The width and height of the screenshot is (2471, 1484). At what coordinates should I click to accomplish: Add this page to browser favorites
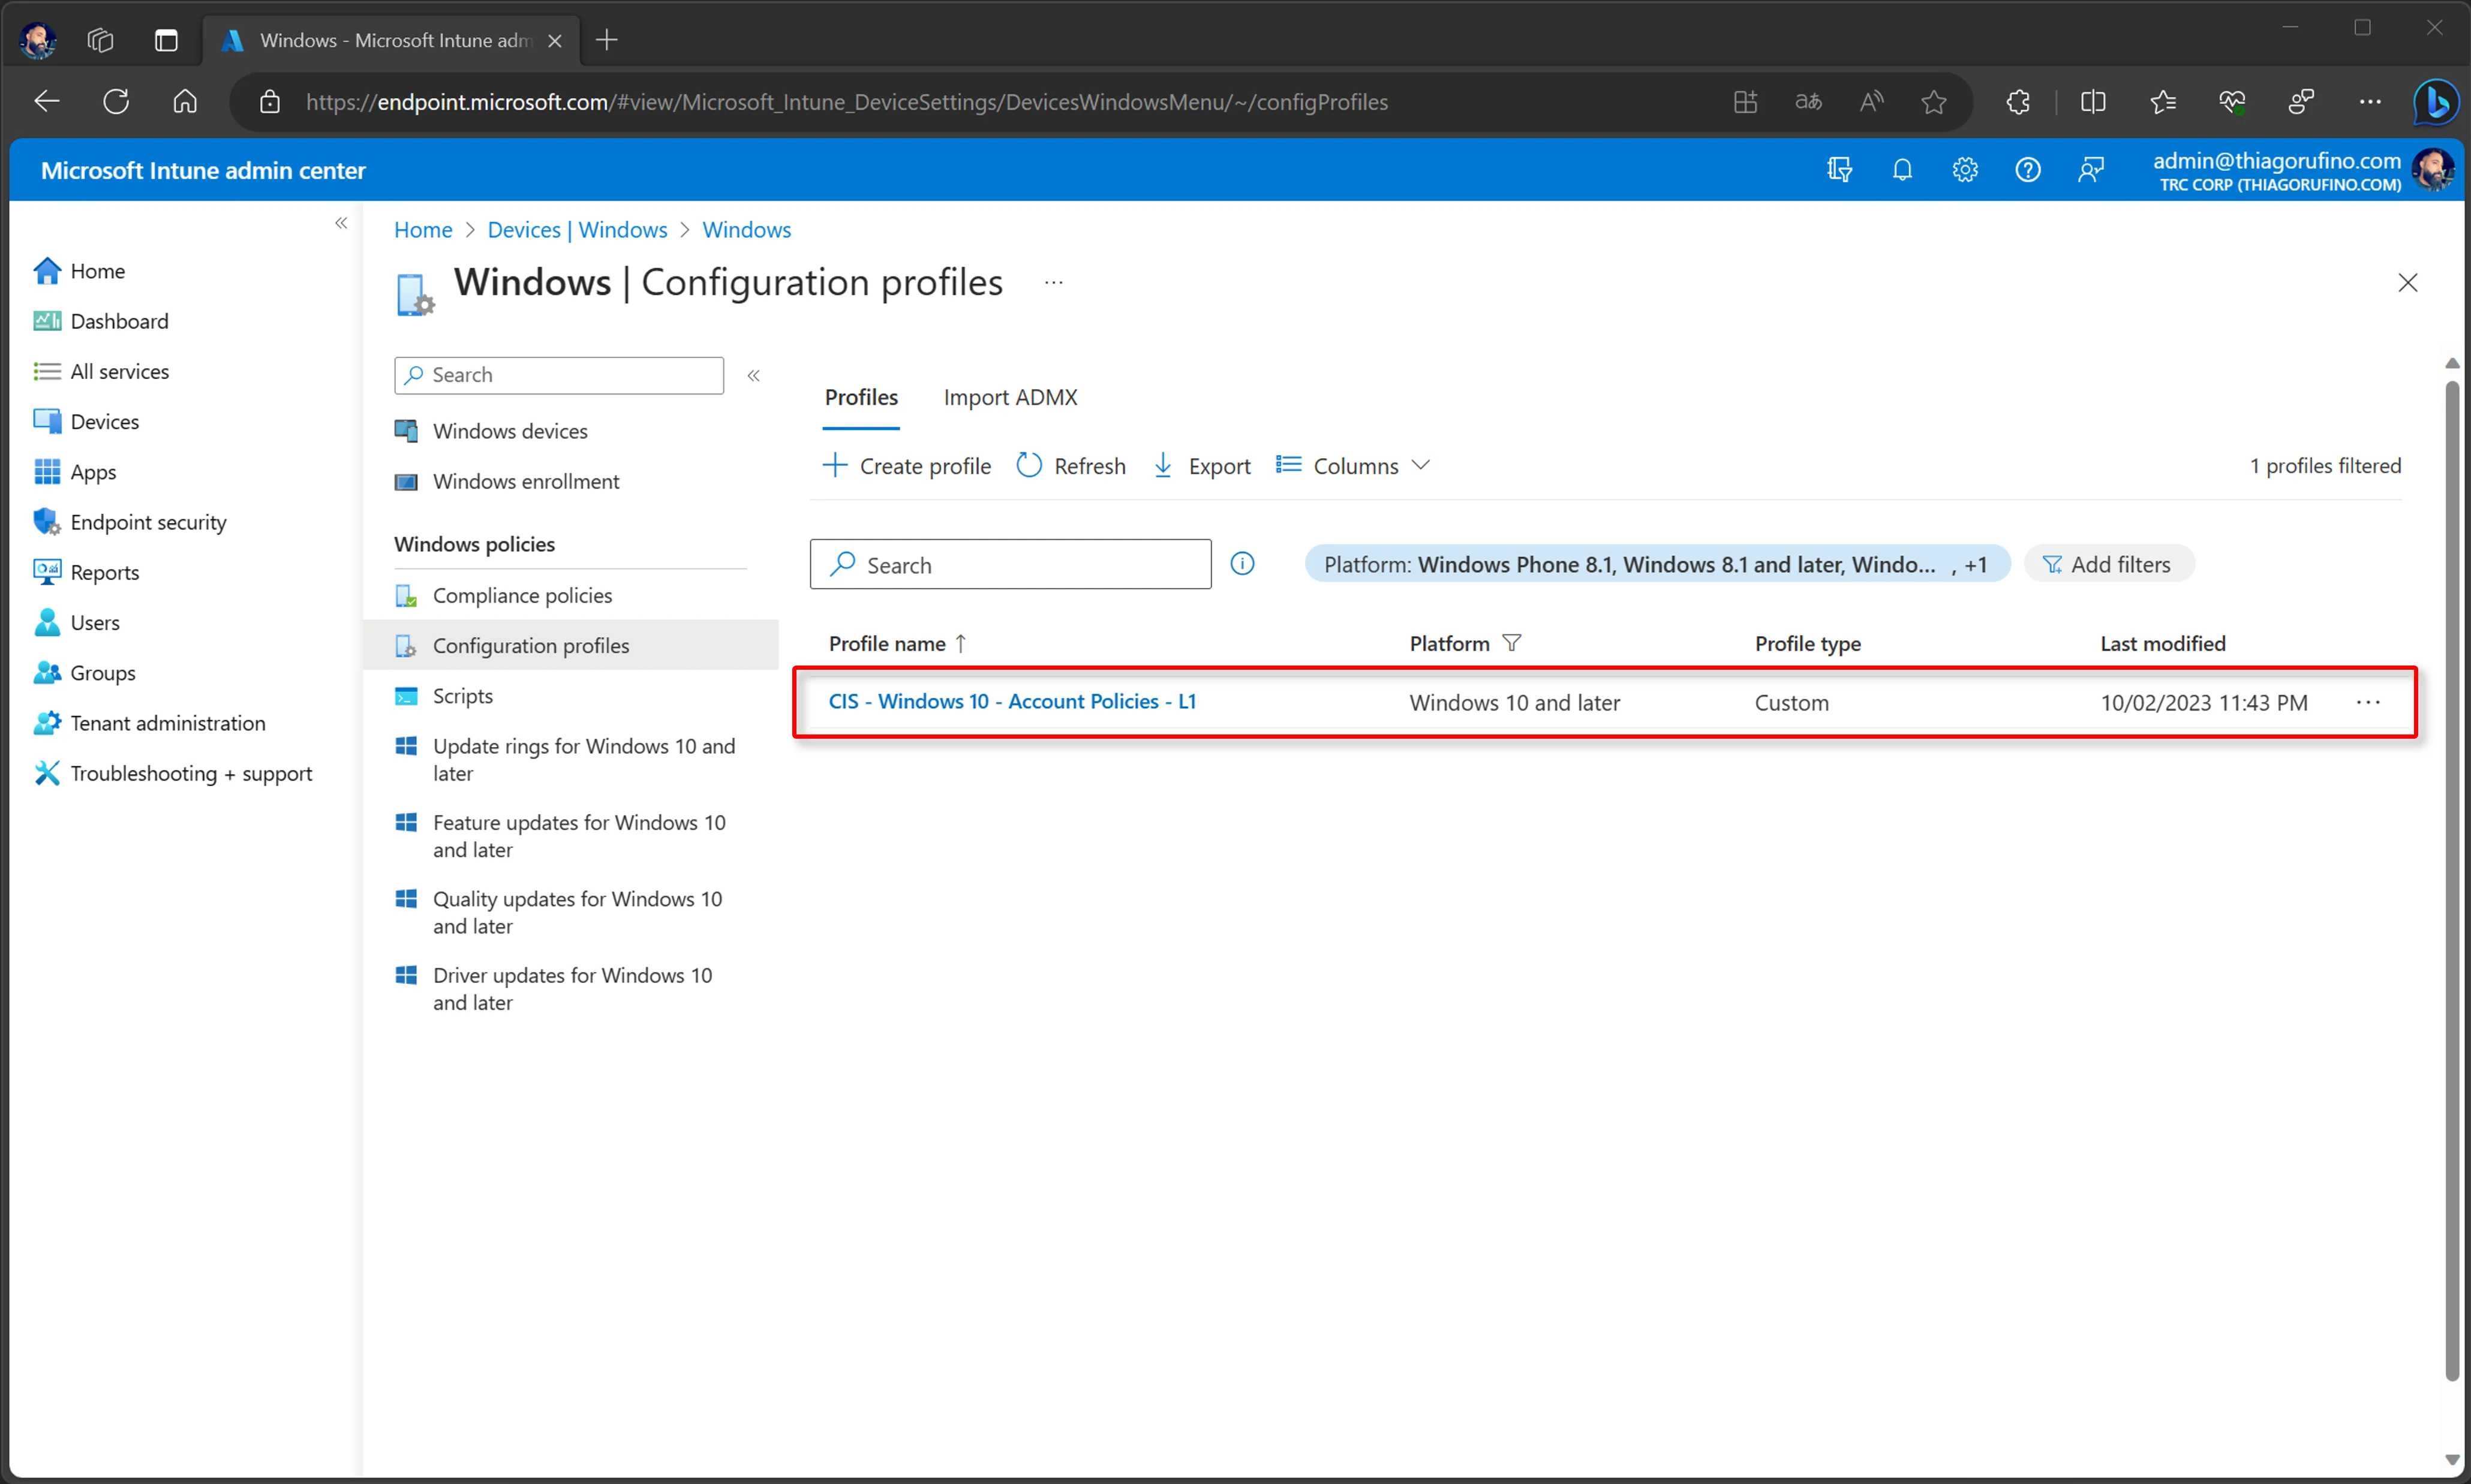pos(1934,102)
